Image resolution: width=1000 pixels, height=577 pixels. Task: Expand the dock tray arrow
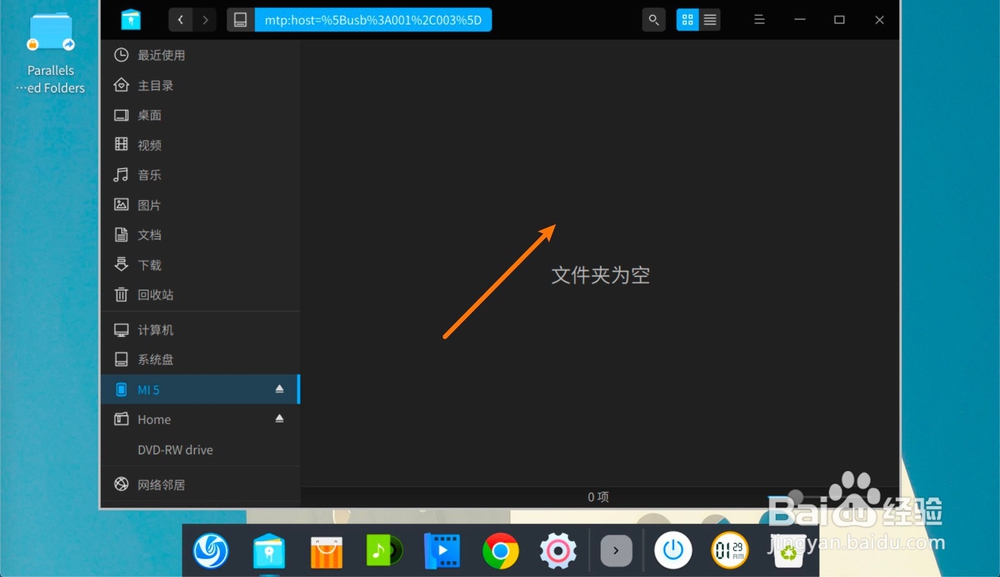616,551
